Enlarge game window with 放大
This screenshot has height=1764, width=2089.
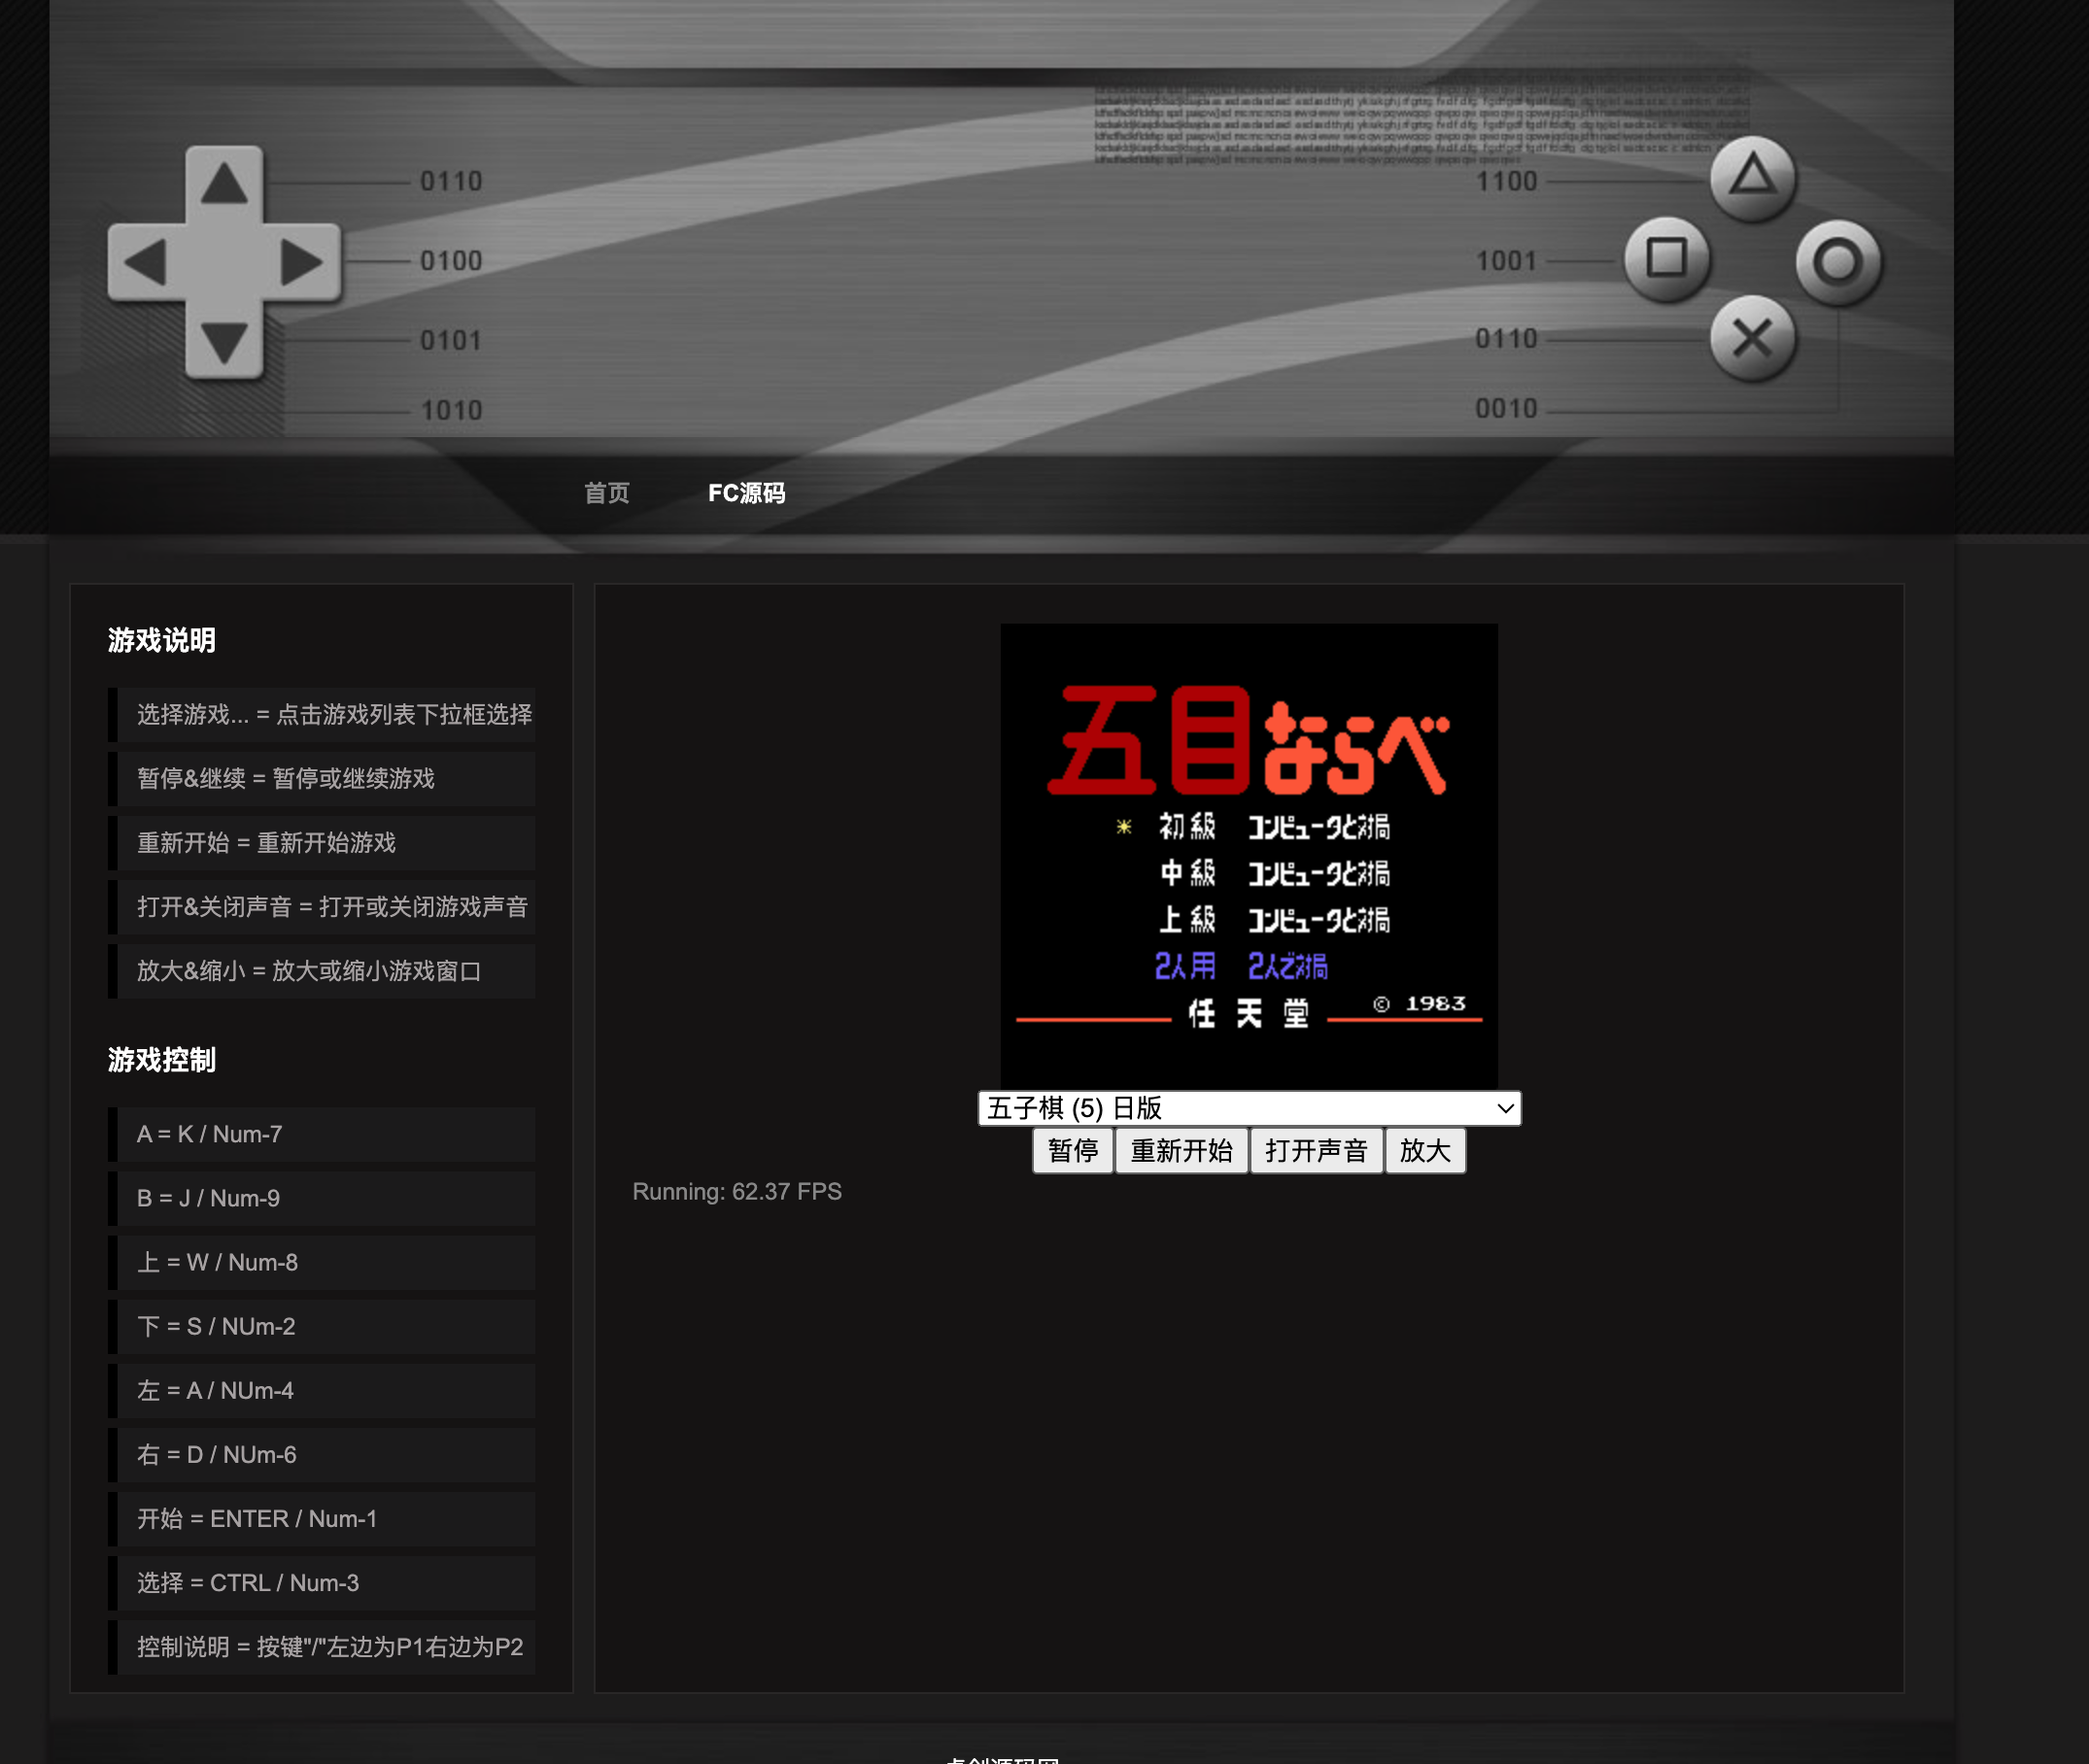click(x=1425, y=1151)
